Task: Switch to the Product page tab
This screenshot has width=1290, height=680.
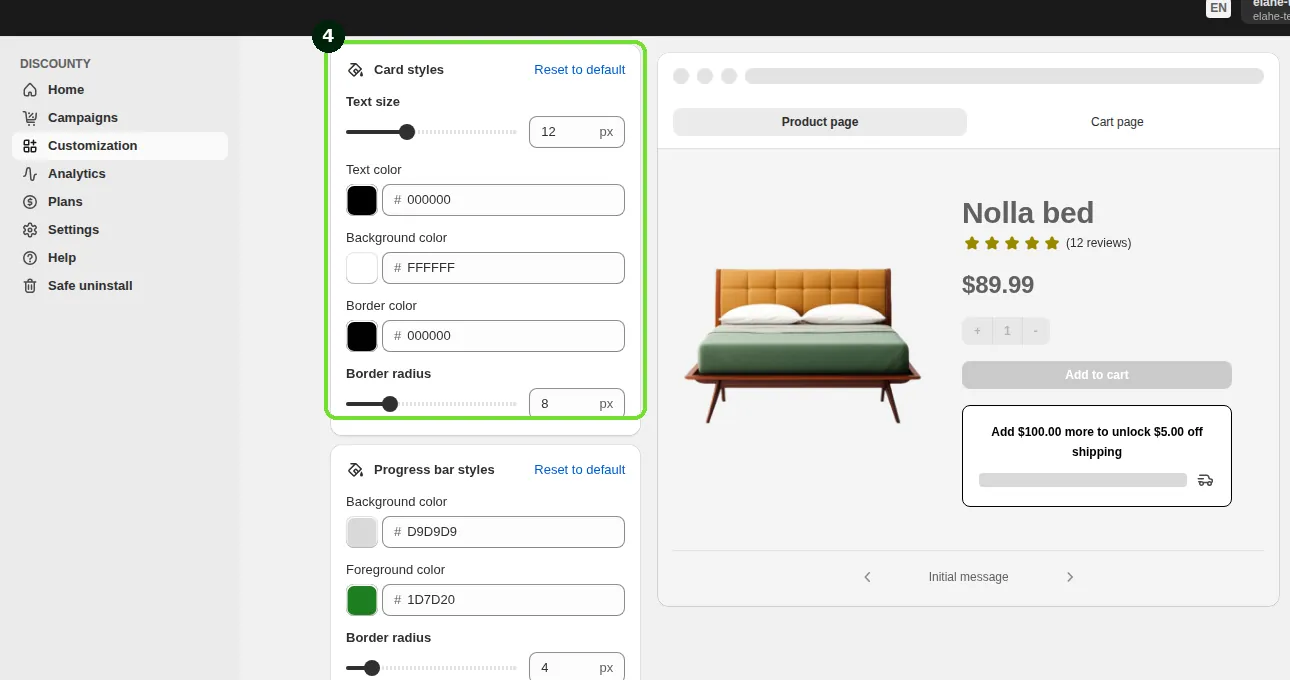Action: click(x=820, y=122)
